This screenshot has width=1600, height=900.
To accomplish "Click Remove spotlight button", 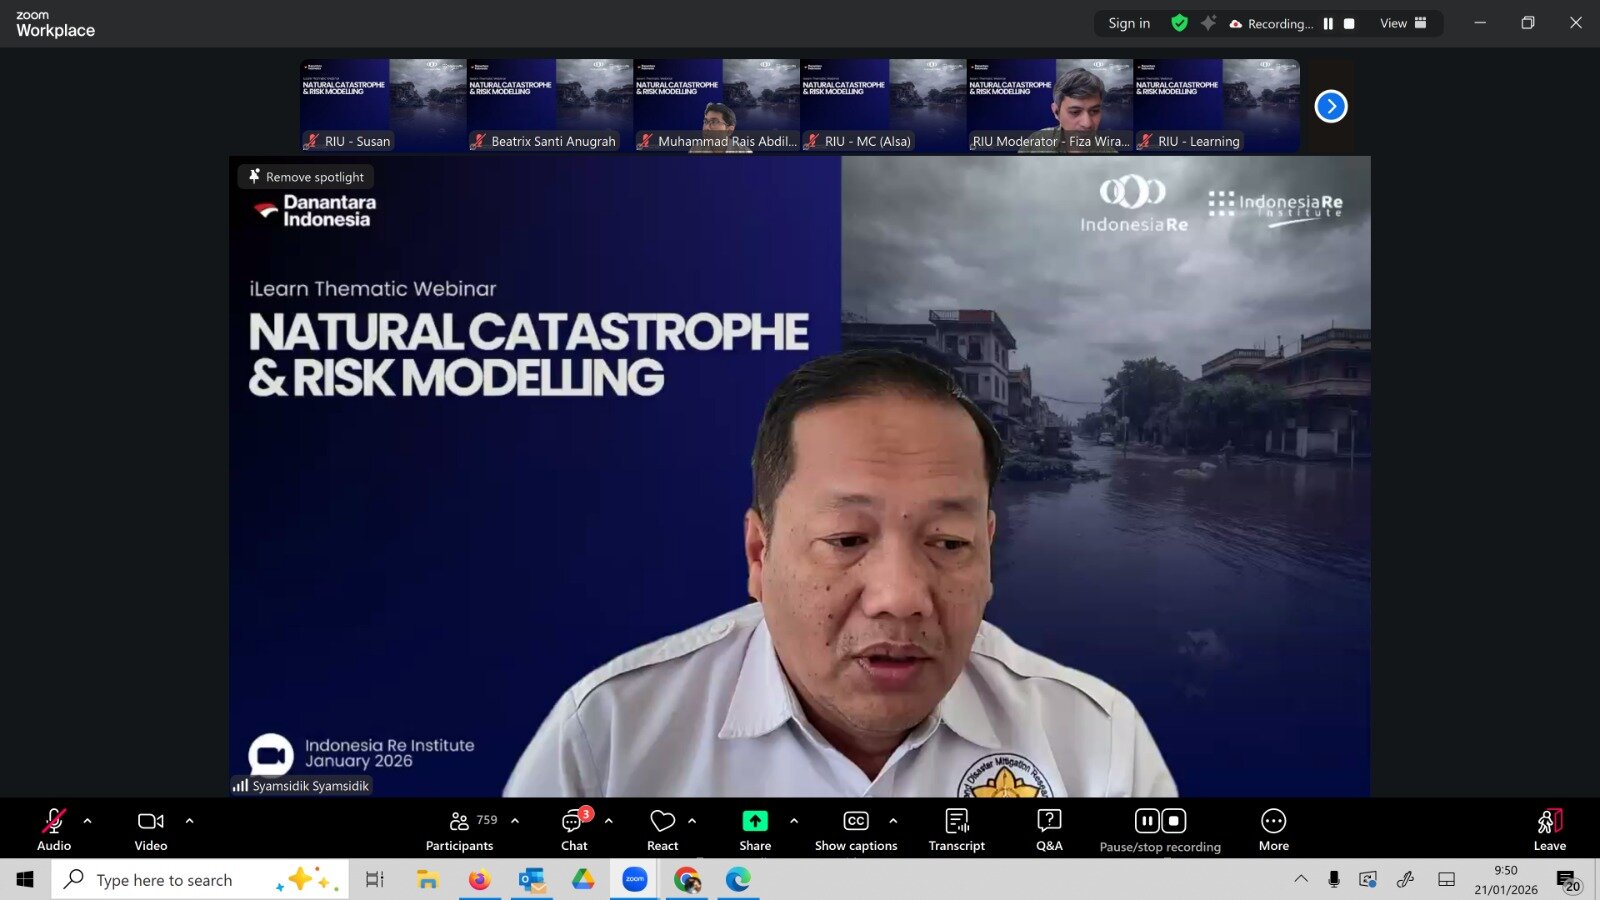I will [306, 177].
